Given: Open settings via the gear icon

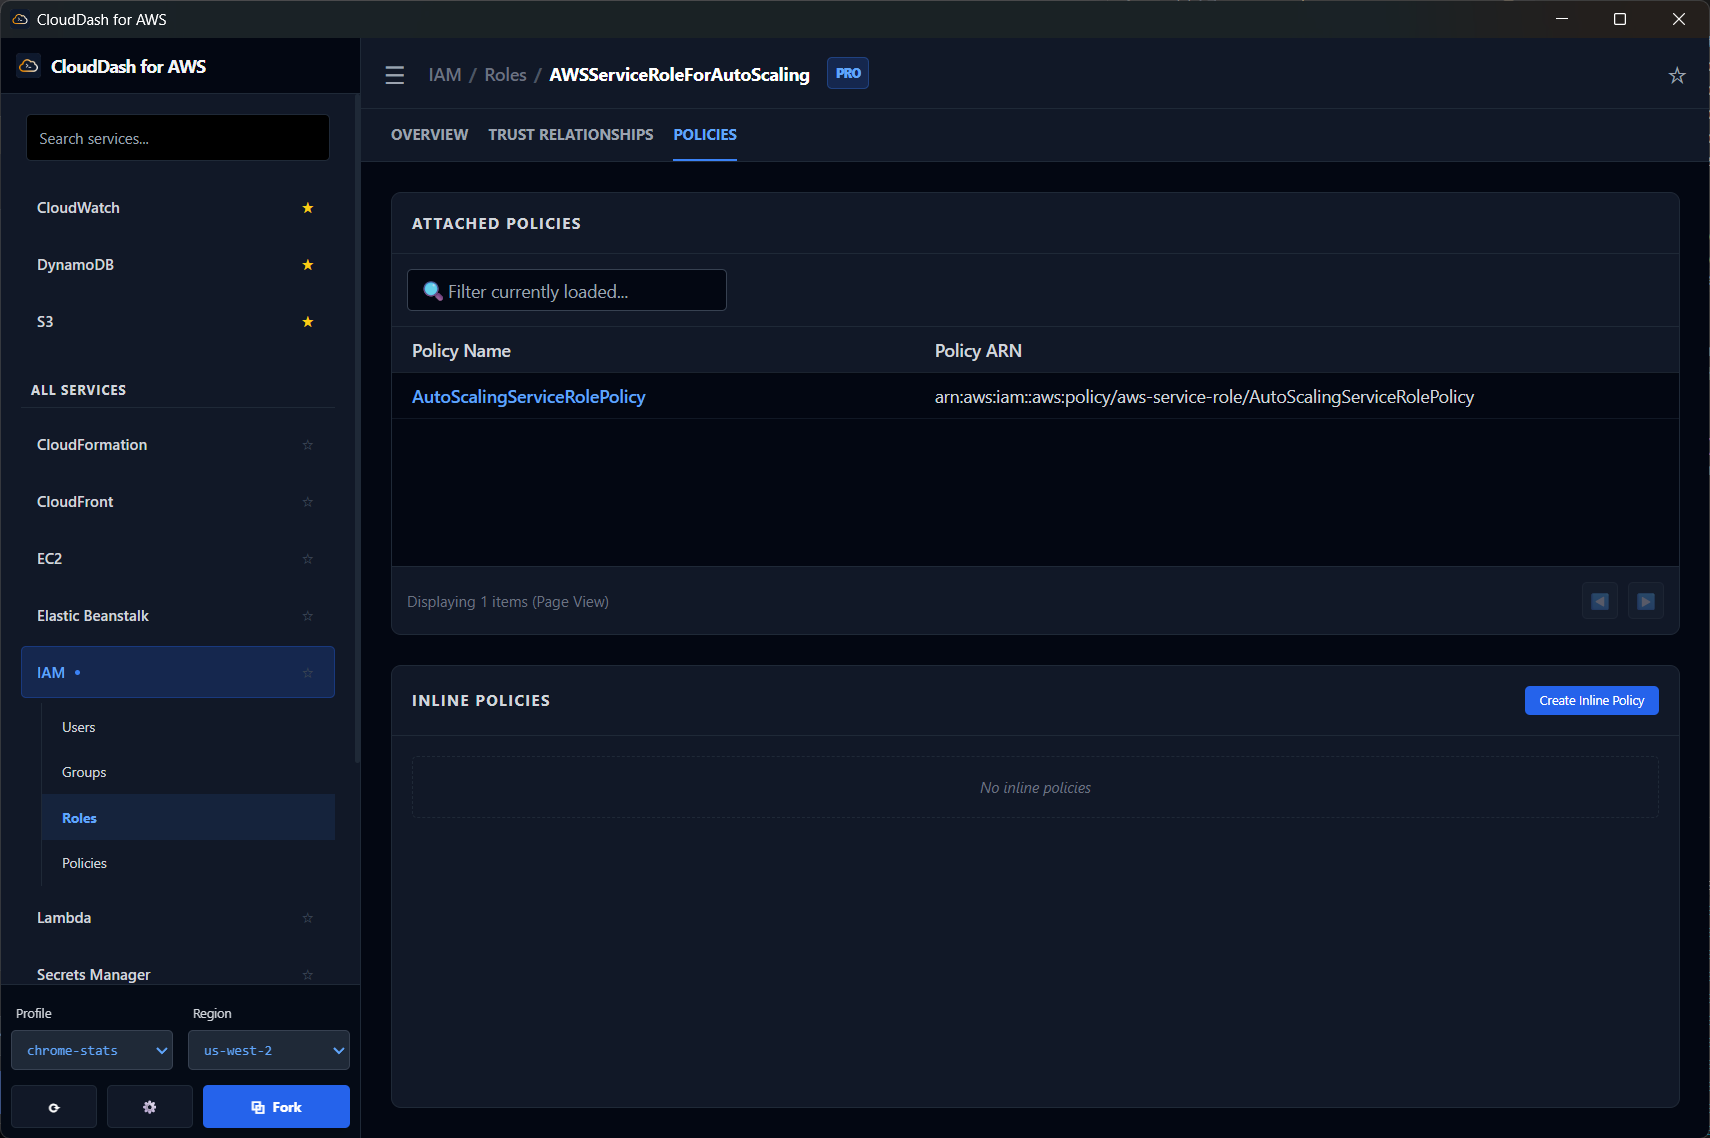Looking at the screenshot, I should pyautogui.click(x=150, y=1107).
